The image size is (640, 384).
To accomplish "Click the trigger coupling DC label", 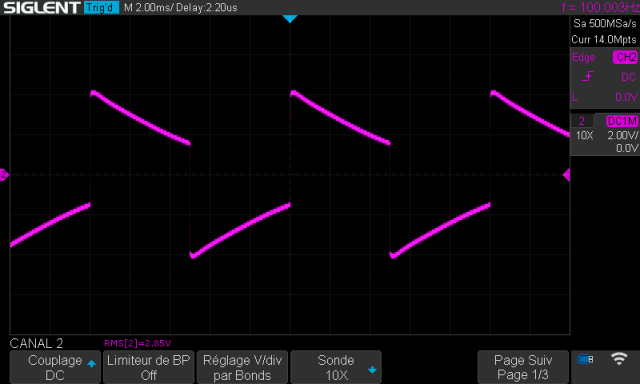I will click(x=628, y=77).
